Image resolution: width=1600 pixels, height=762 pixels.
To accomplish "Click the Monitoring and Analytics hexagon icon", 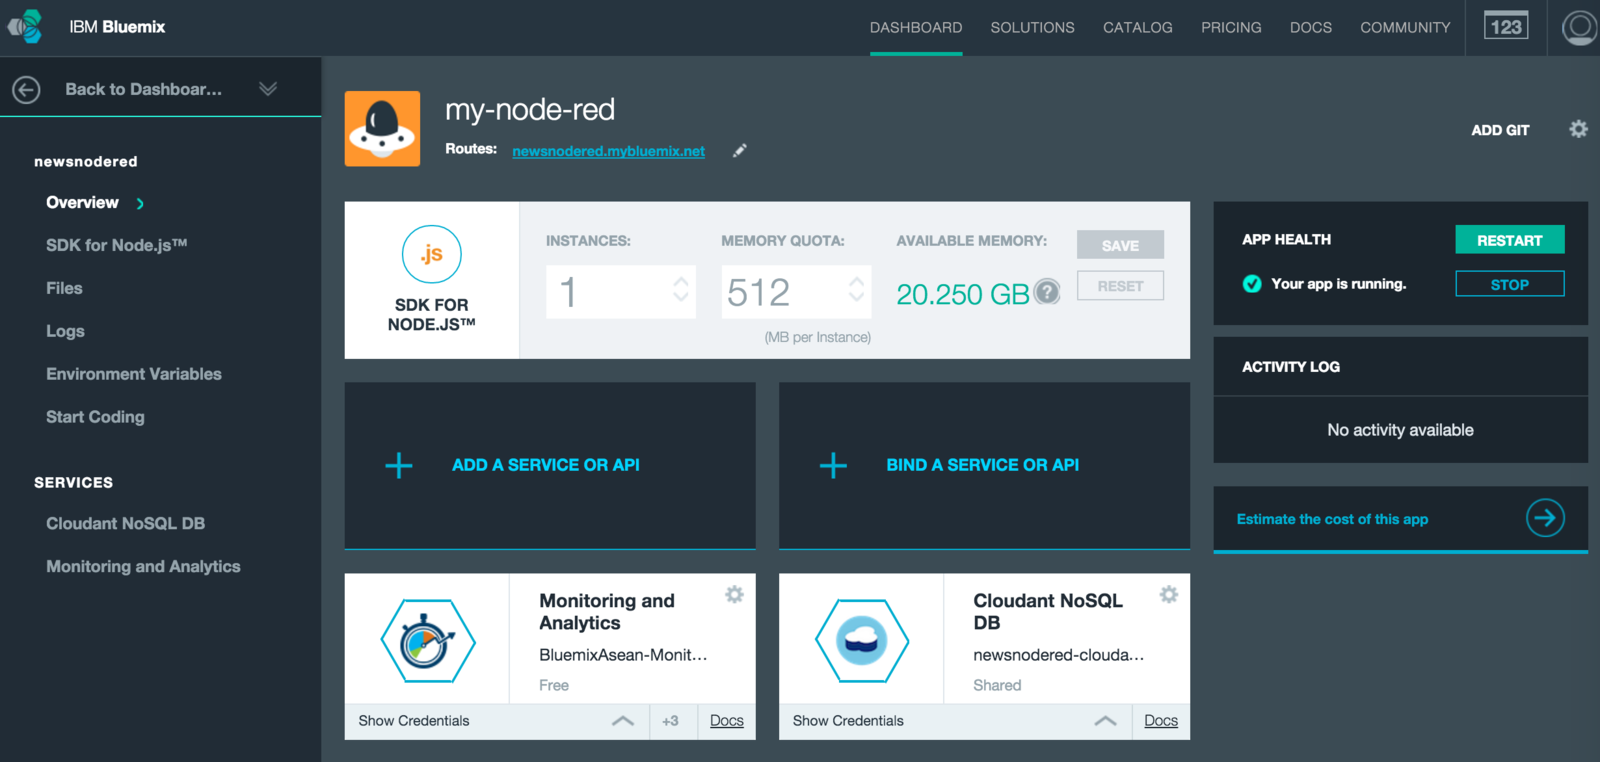I will coord(428,641).
